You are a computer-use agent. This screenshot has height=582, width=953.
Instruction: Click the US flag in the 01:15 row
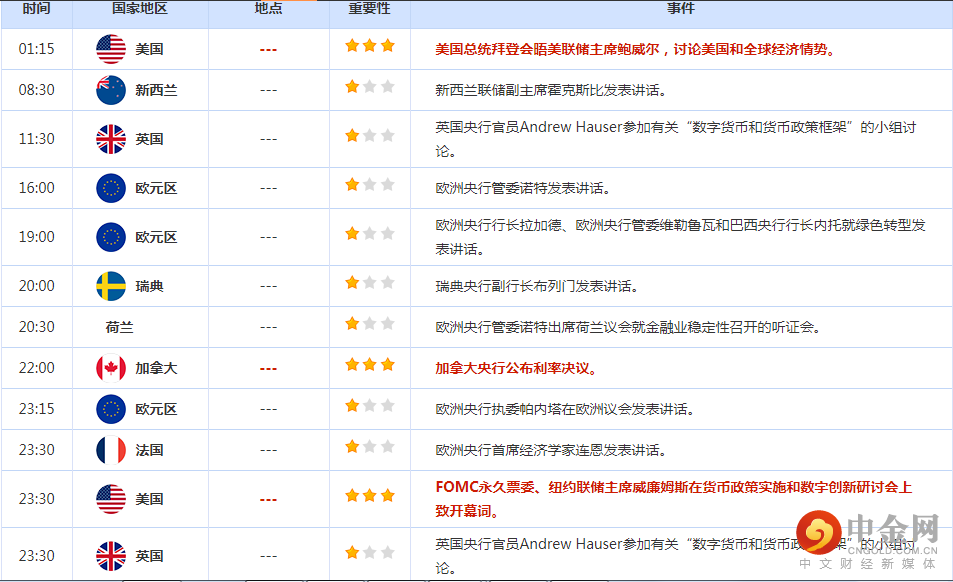(x=110, y=49)
